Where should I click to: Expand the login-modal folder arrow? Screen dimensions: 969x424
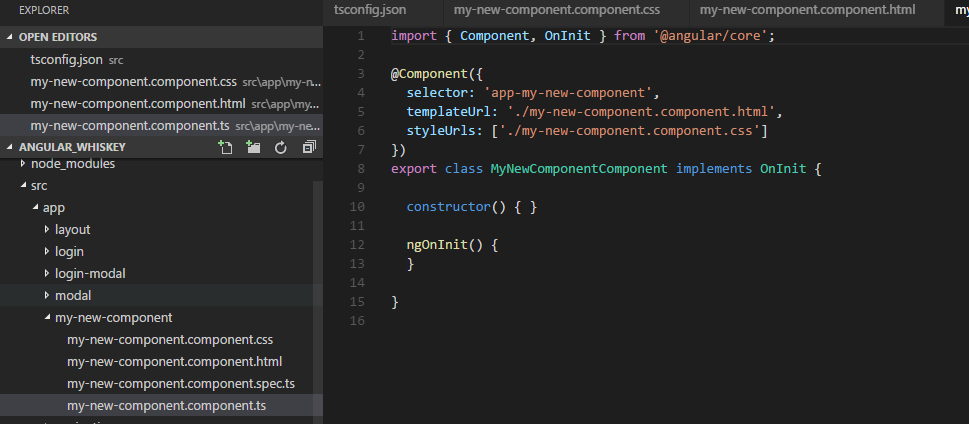[x=47, y=273]
